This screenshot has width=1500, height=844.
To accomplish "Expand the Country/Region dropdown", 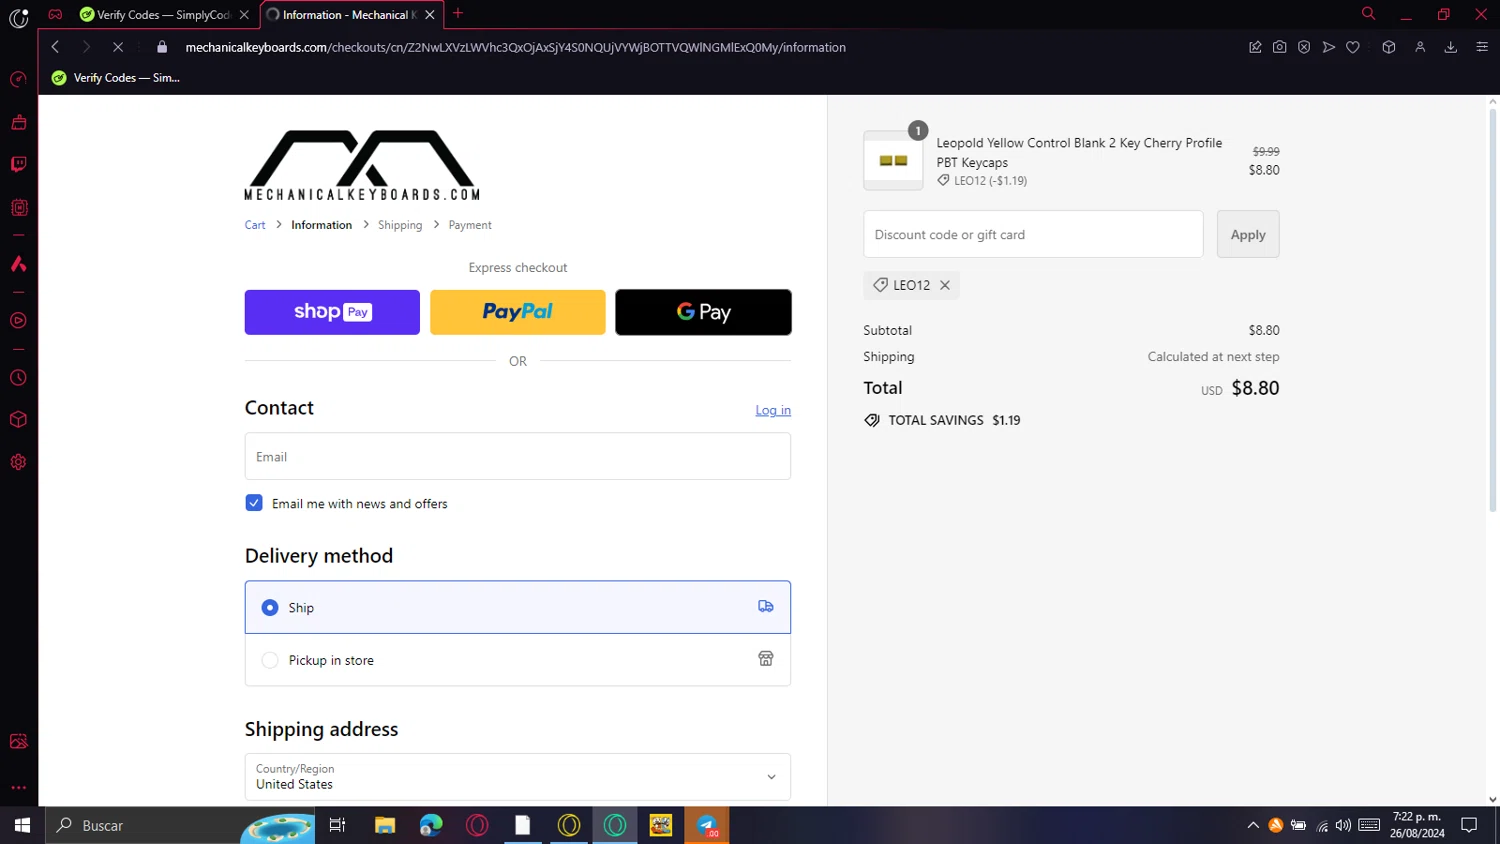I will [x=518, y=777].
